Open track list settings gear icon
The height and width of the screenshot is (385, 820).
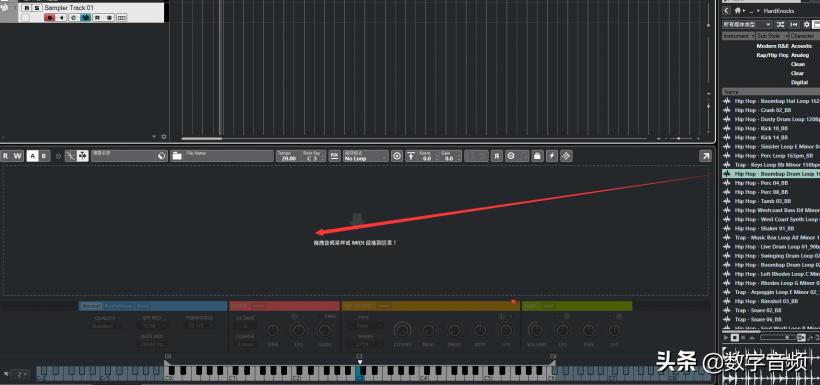tap(164, 137)
